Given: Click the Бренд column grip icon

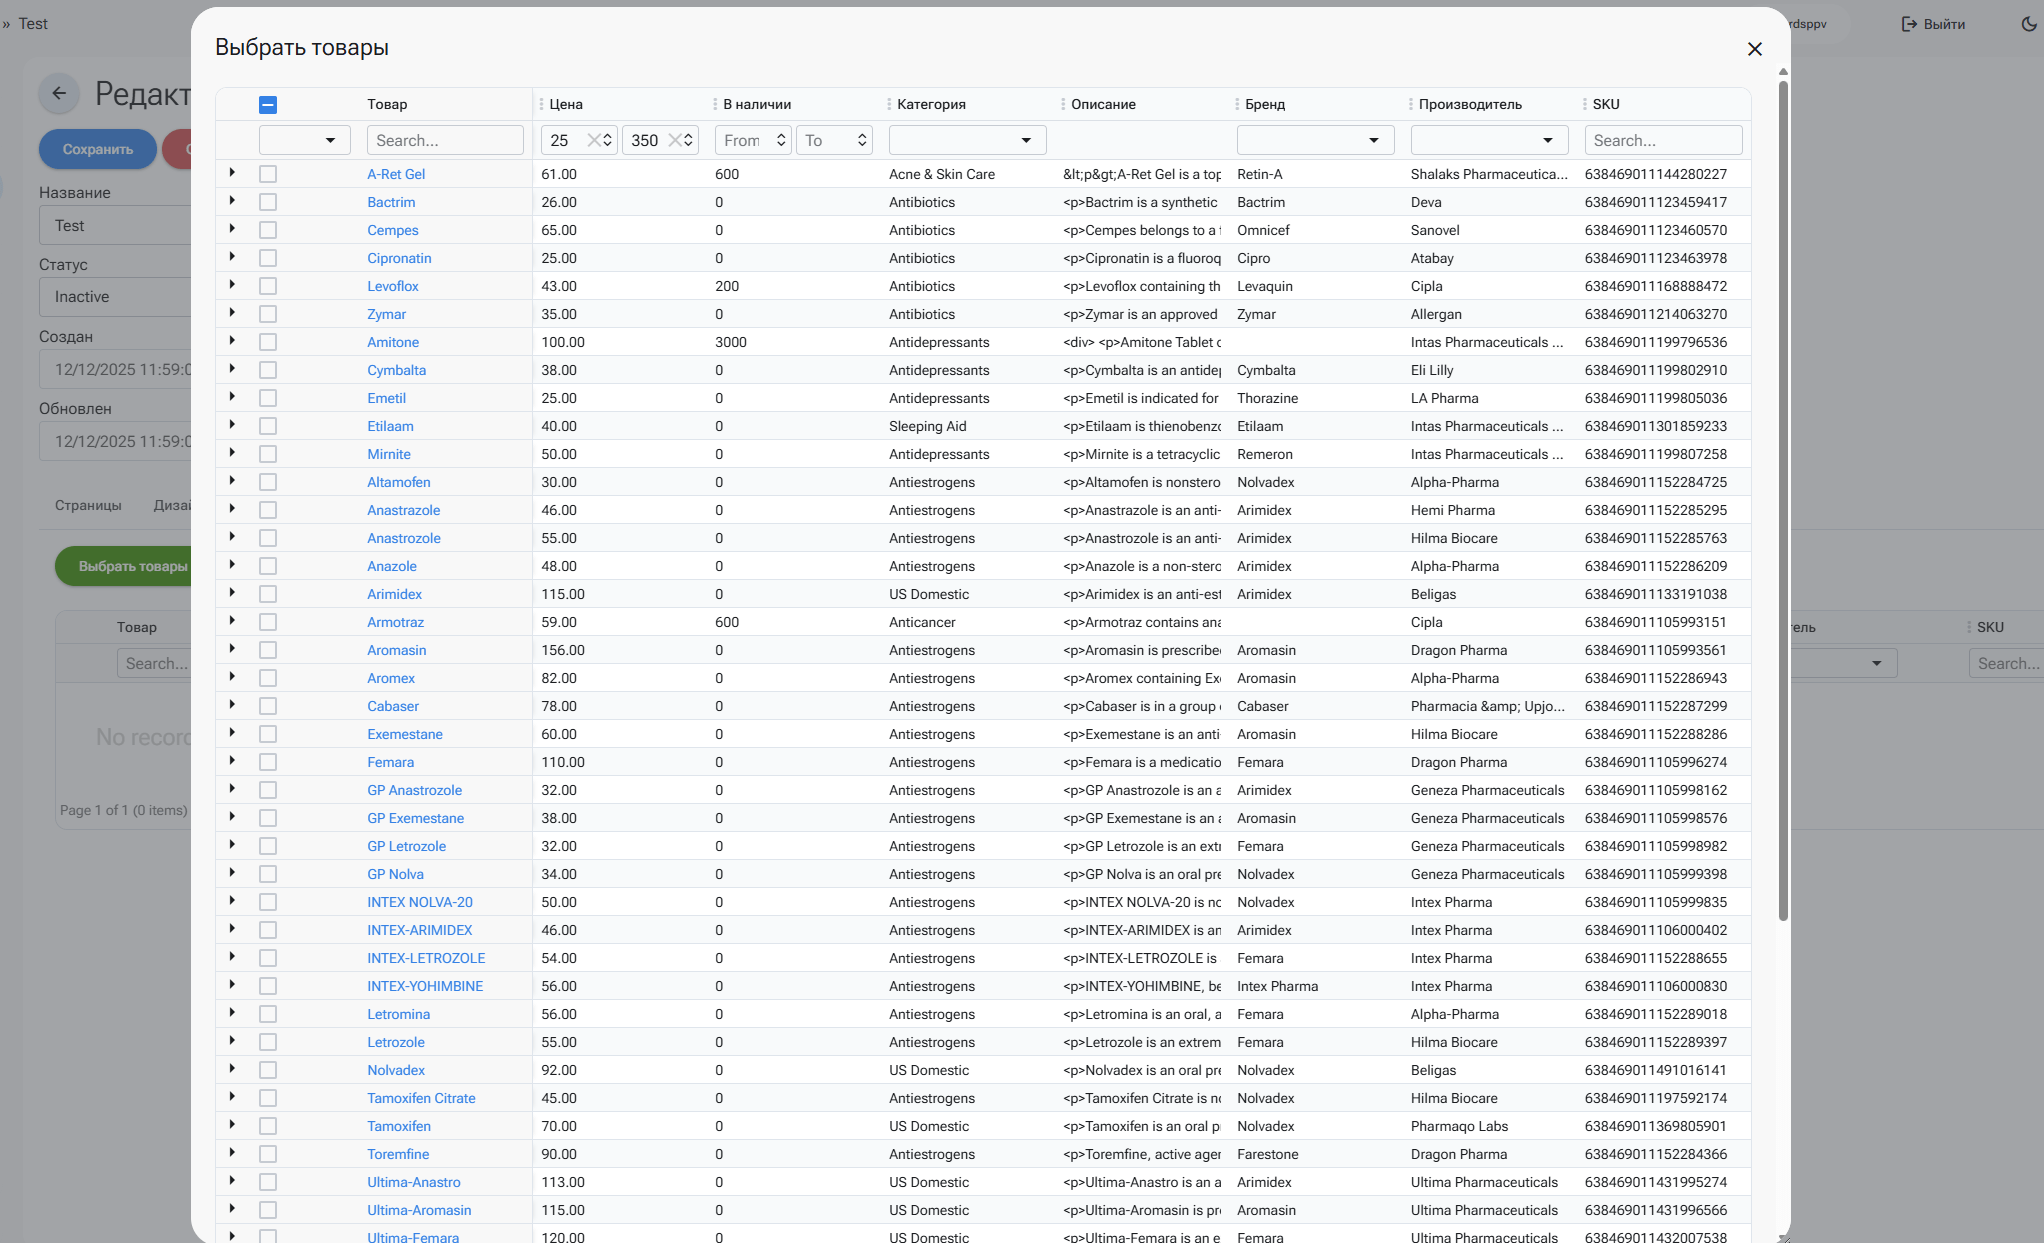Looking at the screenshot, I should tap(1237, 104).
